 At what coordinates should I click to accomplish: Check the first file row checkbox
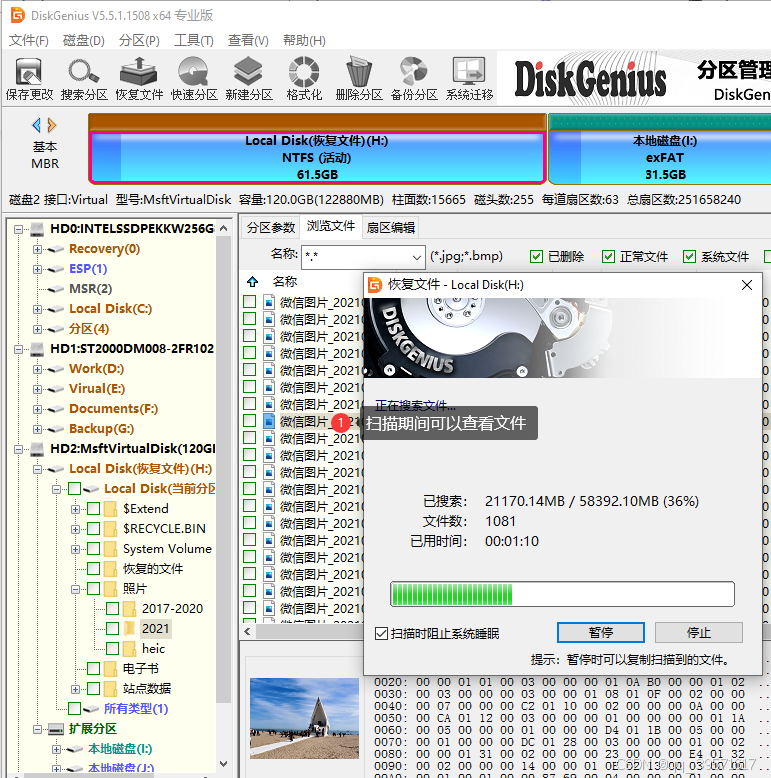tap(250, 302)
